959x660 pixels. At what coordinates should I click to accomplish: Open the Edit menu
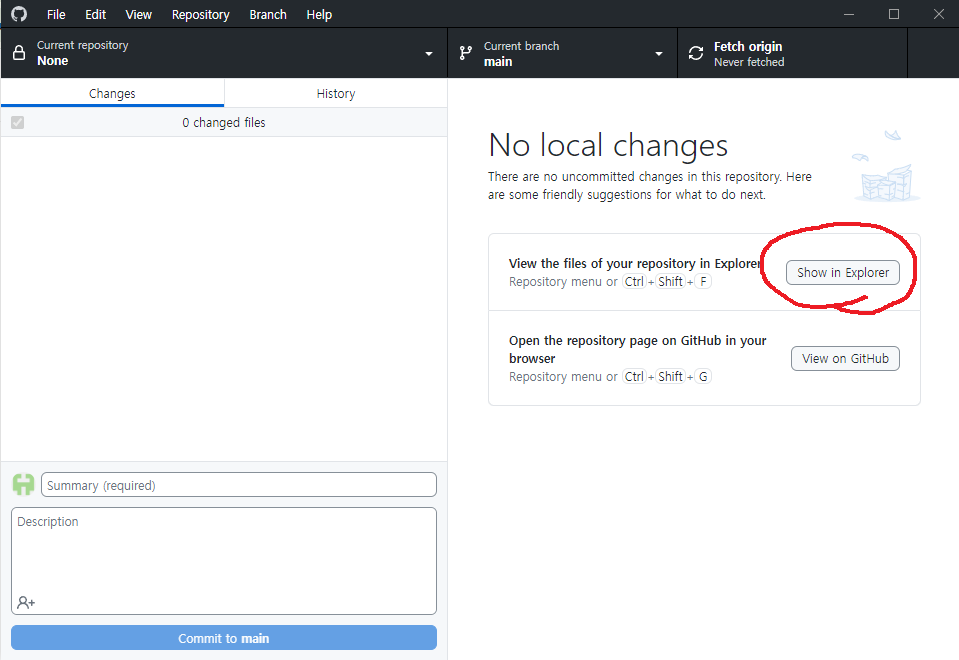pos(95,14)
